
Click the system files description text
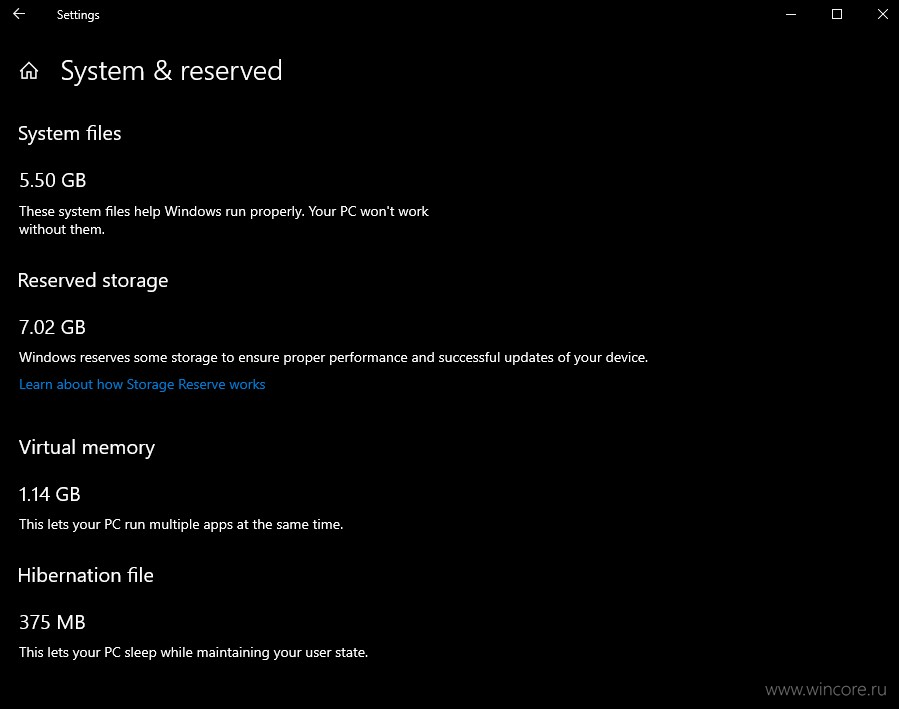coord(224,221)
